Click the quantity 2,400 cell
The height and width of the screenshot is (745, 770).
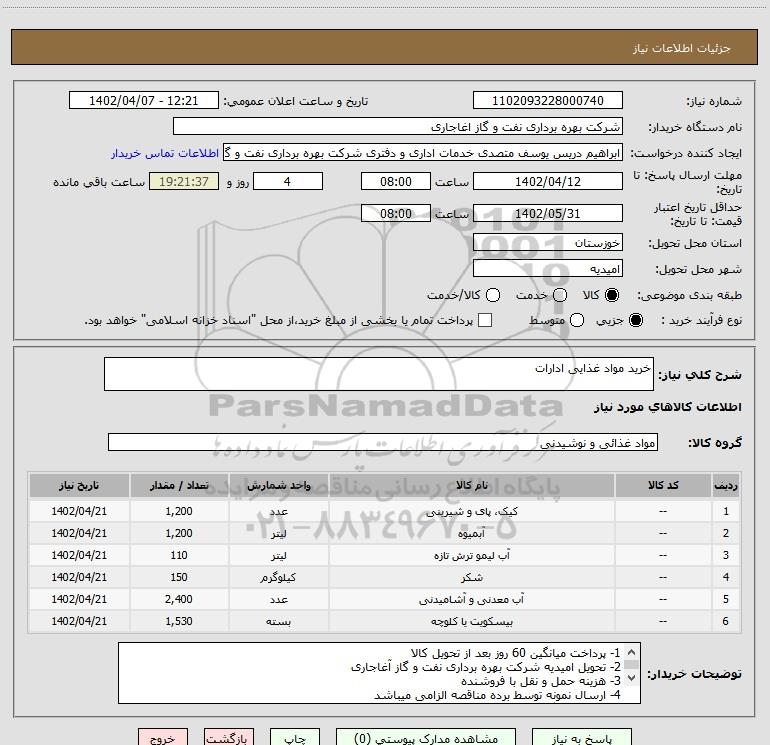(179, 599)
